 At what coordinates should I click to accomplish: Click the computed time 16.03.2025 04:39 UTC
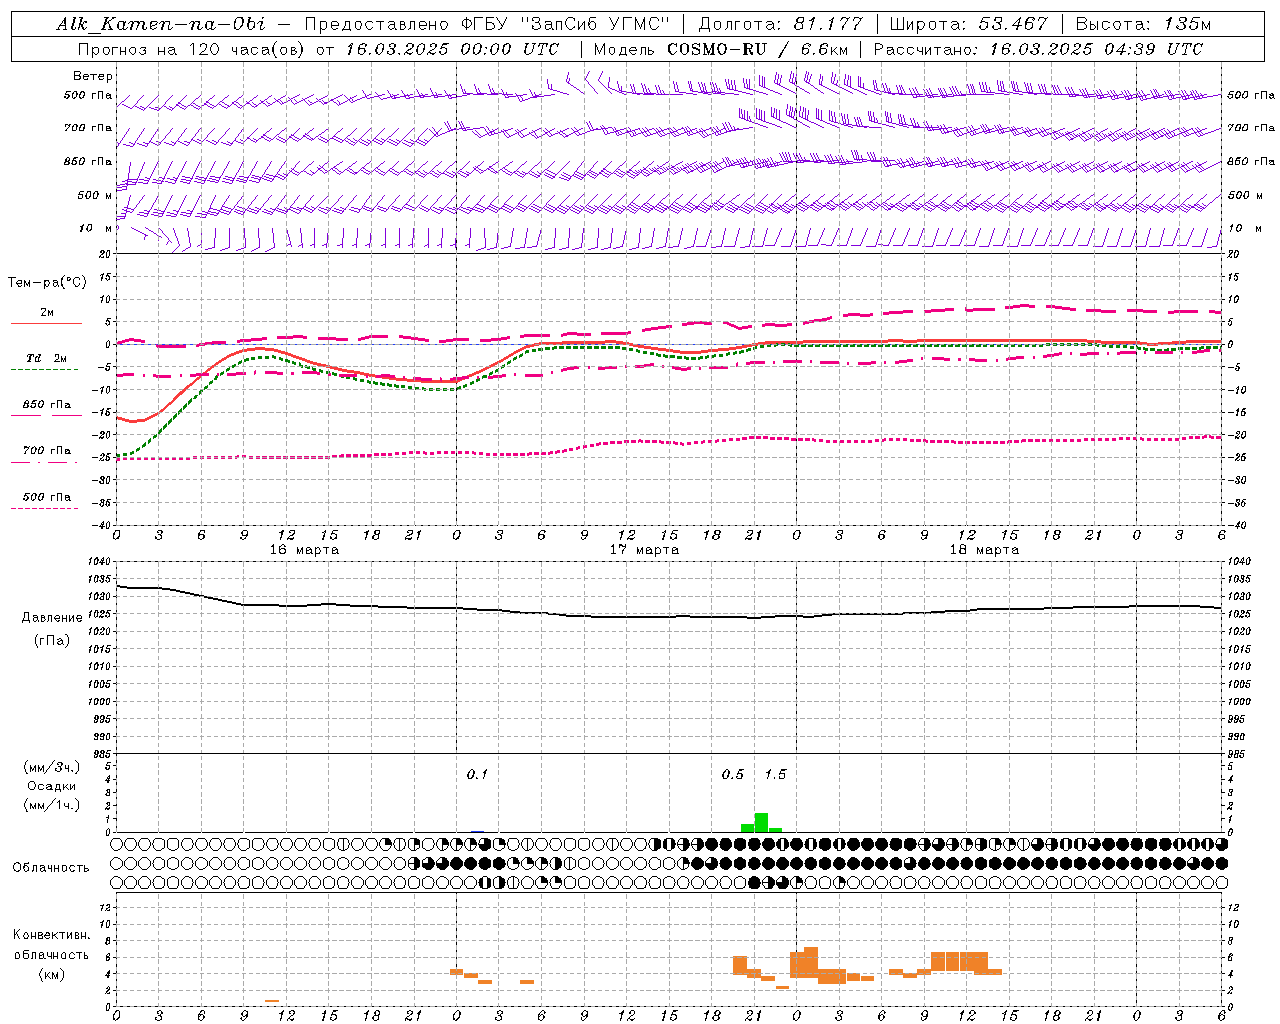pyautogui.click(x=1096, y=49)
